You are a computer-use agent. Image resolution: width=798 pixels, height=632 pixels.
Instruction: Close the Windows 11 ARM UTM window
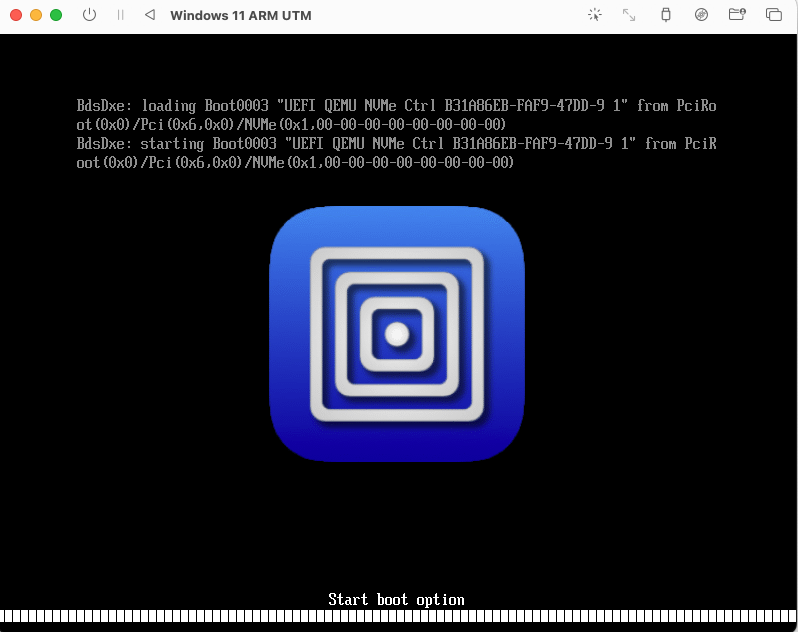coord(16,15)
